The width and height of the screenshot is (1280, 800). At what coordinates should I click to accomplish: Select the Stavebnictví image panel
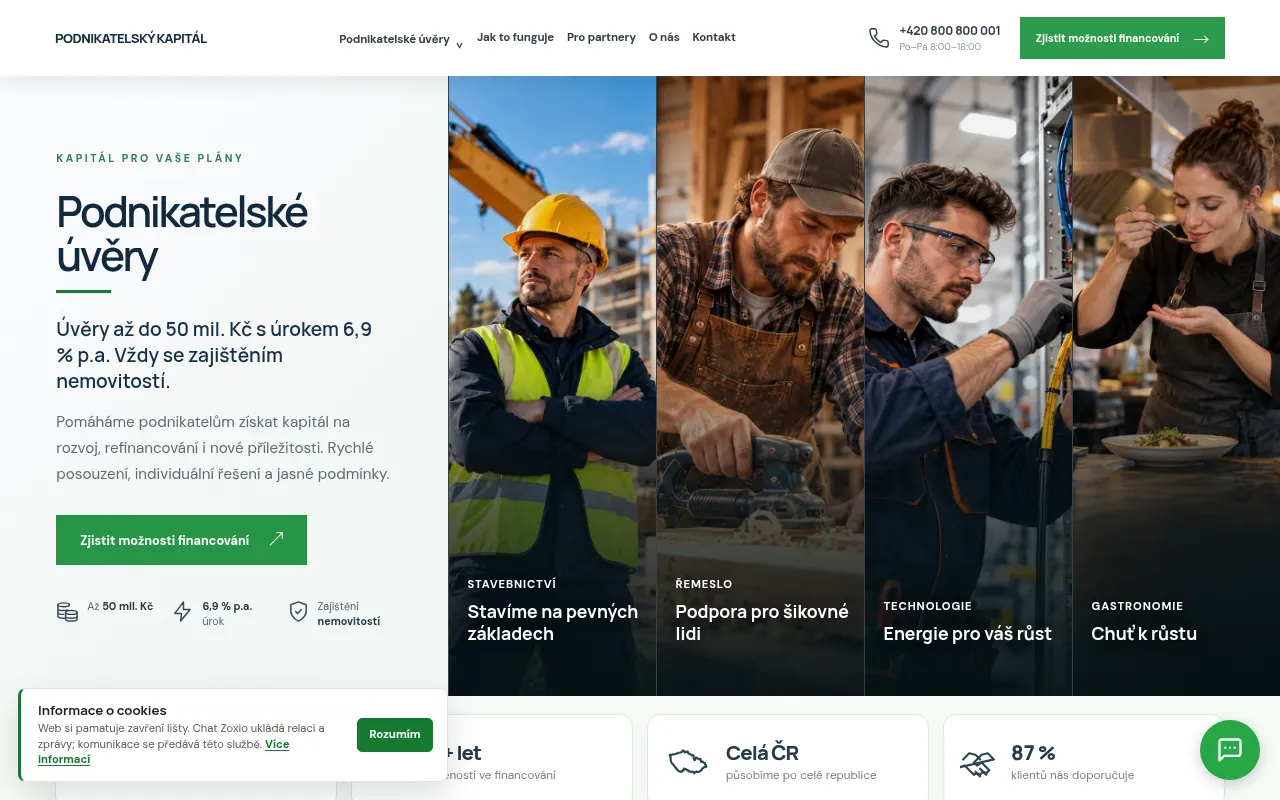(x=552, y=386)
